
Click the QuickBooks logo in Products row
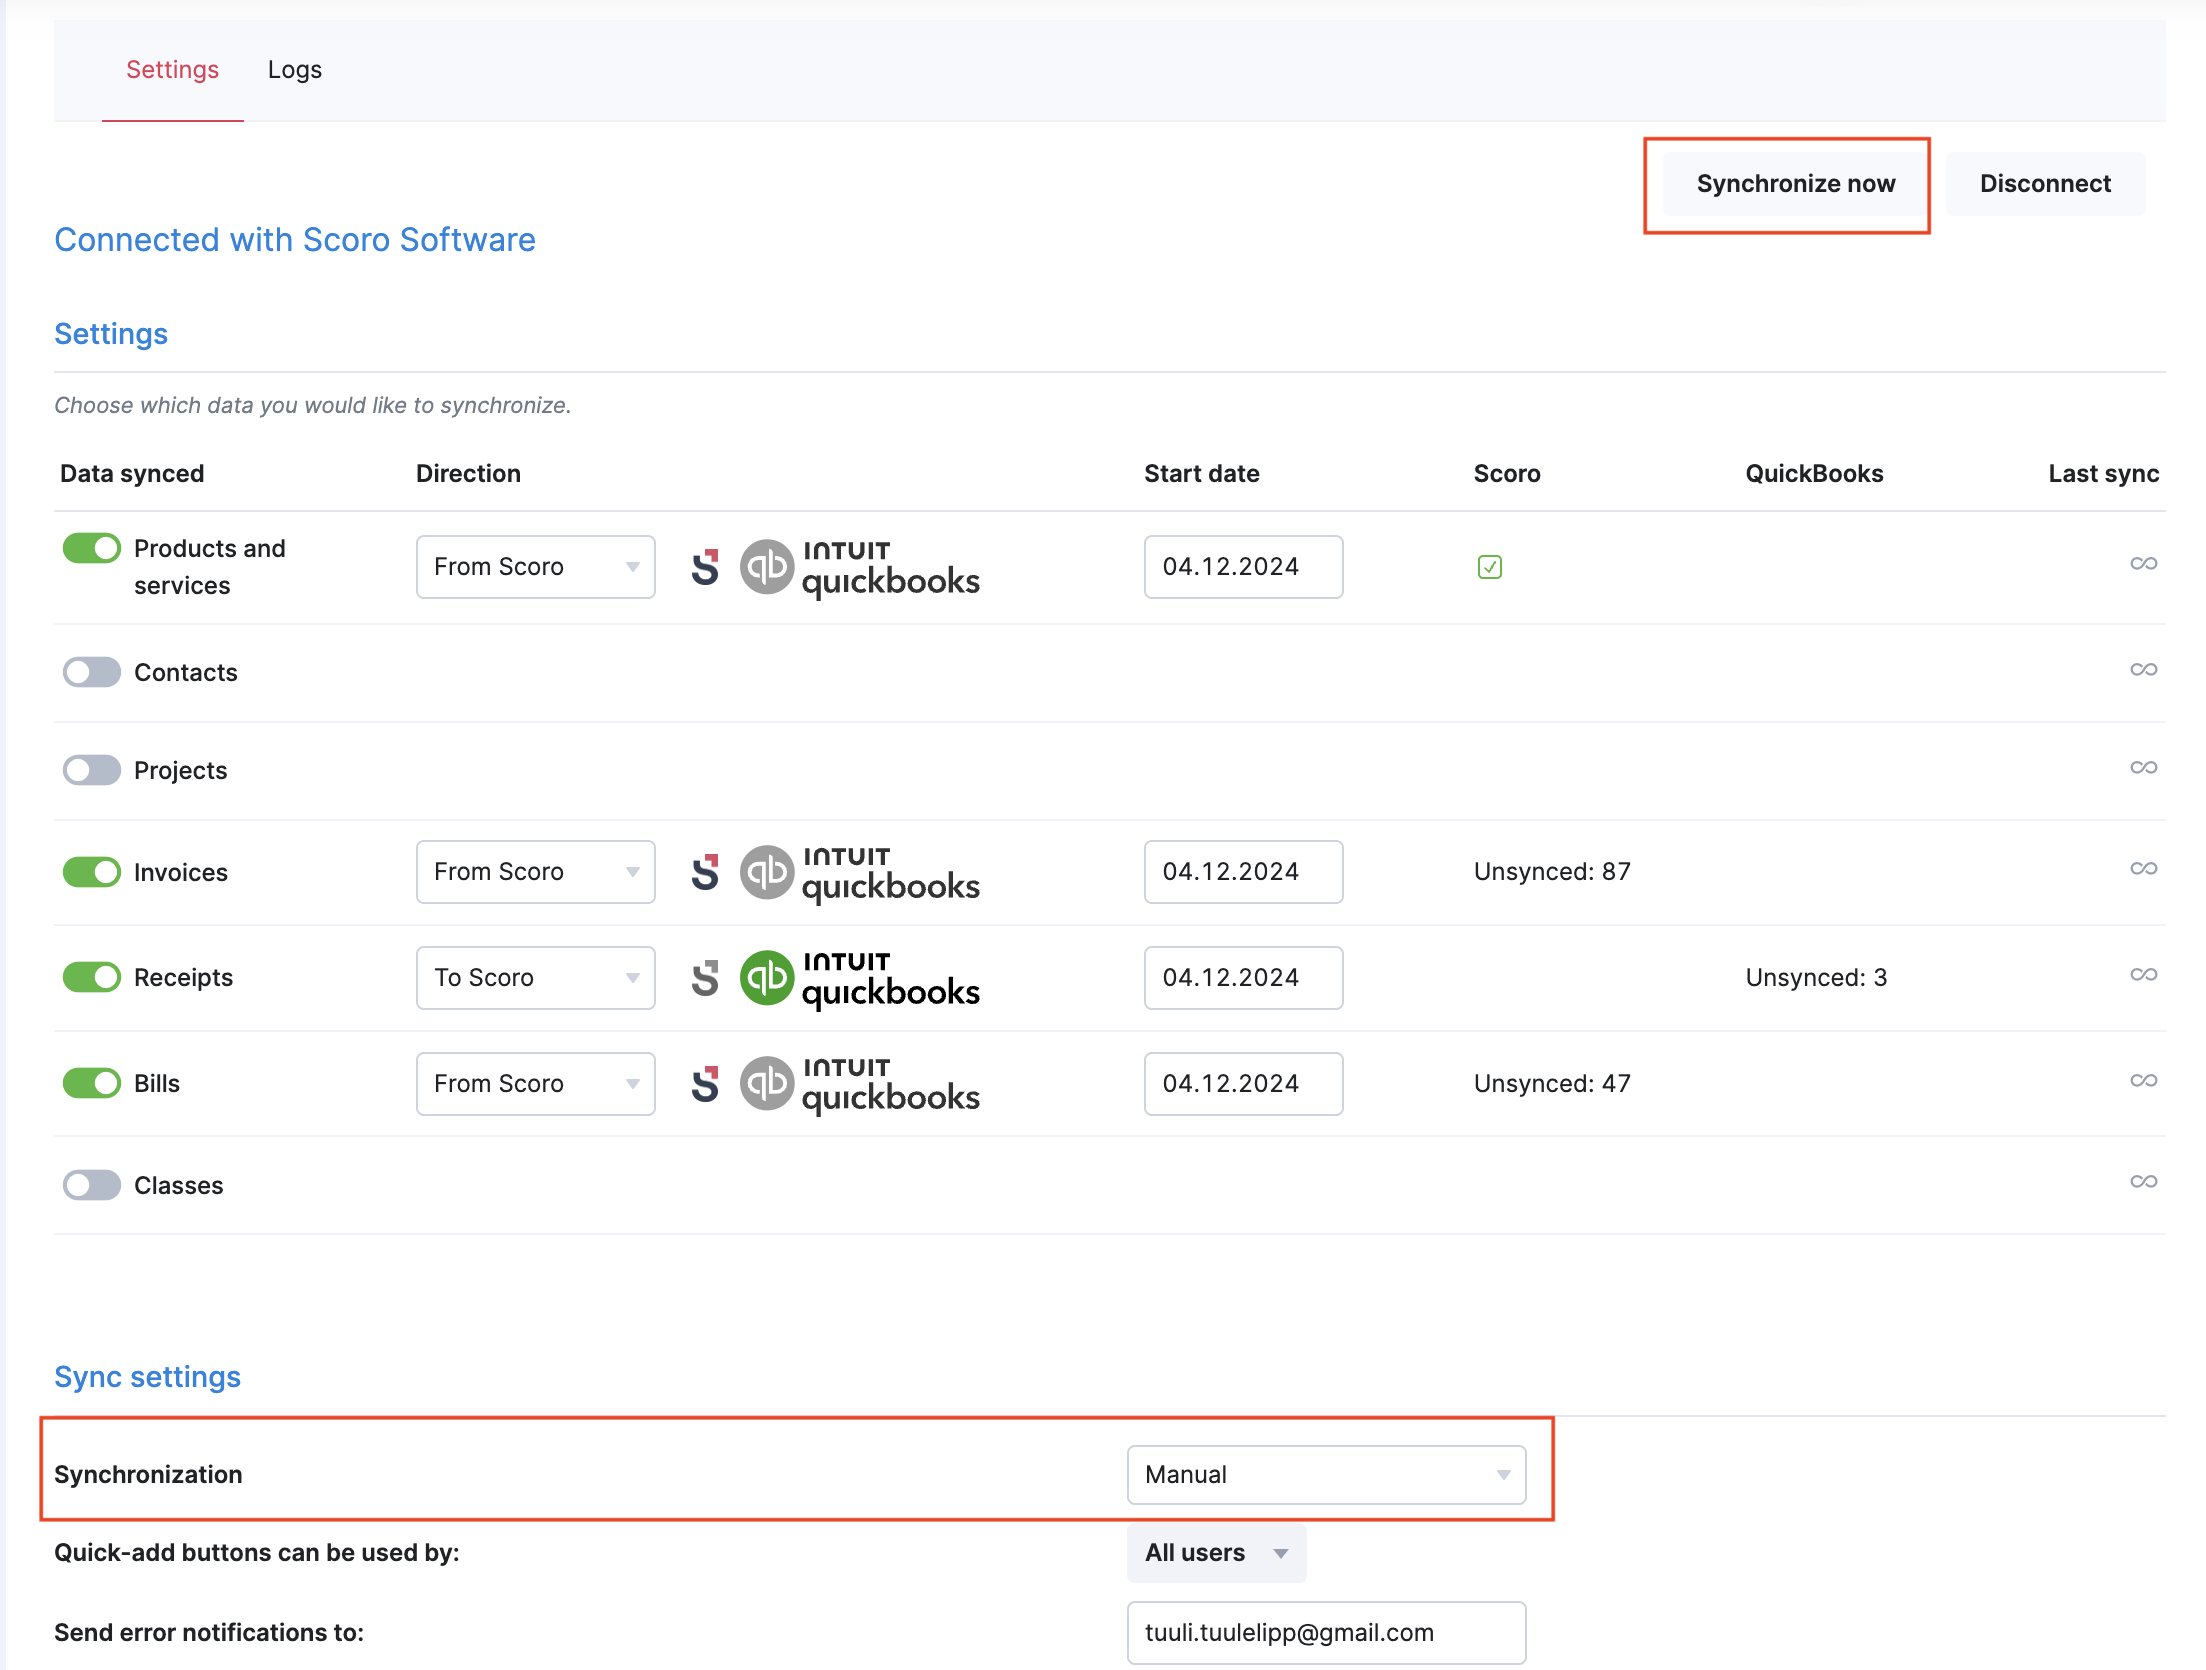(x=860, y=568)
